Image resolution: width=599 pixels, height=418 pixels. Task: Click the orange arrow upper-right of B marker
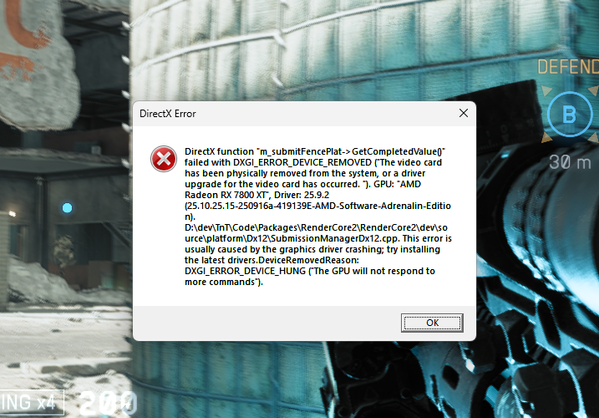point(594,91)
